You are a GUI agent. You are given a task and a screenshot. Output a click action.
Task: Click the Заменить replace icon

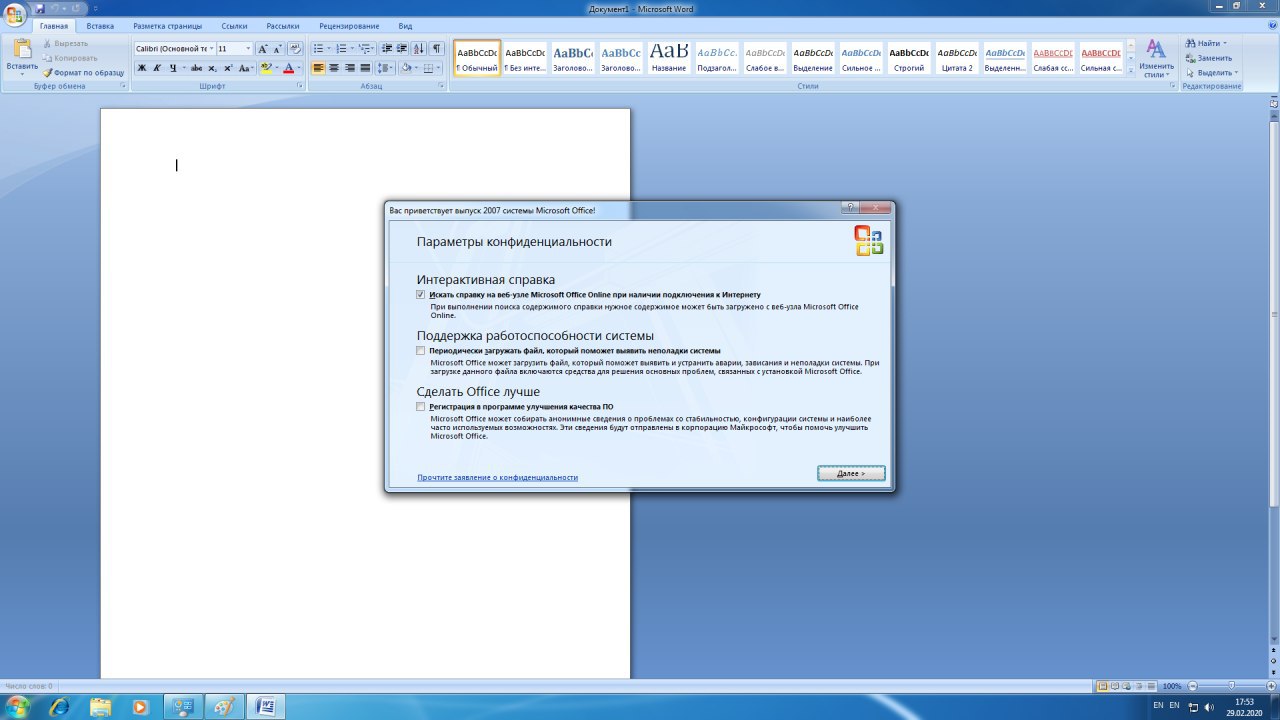click(x=1191, y=58)
